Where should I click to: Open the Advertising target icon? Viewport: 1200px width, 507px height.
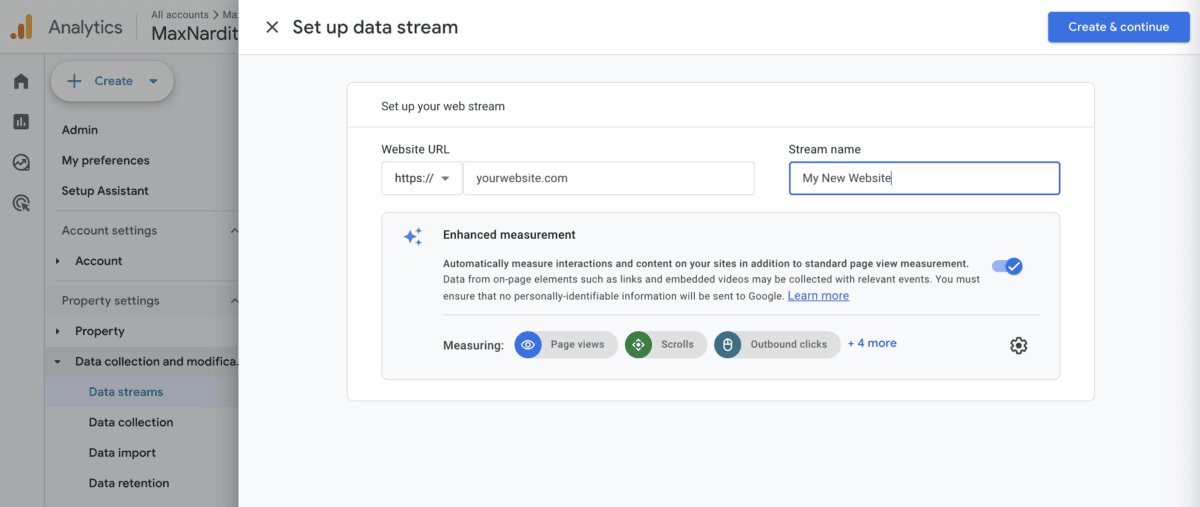[21, 203]
